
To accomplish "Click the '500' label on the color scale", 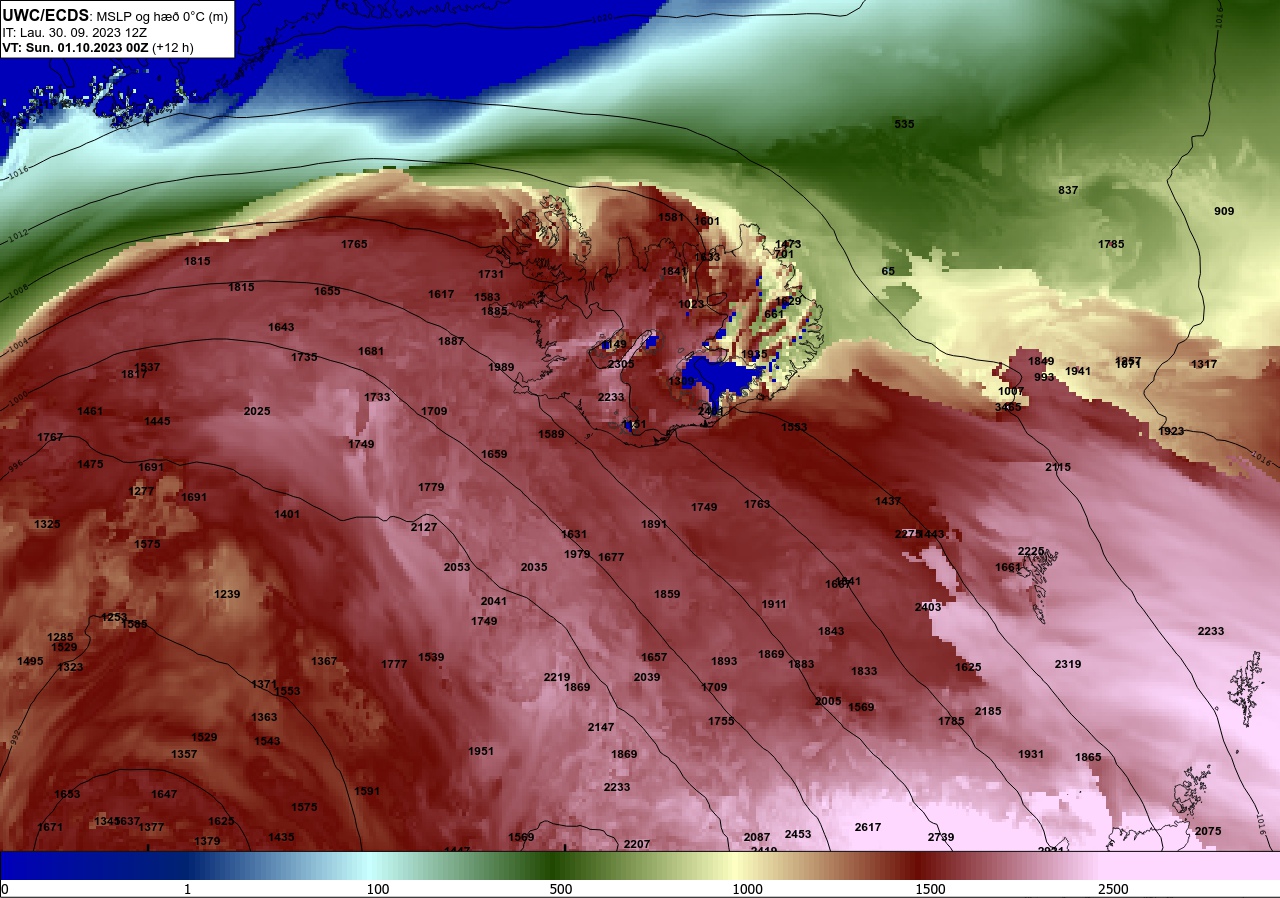I will click(x=561, y=889).
